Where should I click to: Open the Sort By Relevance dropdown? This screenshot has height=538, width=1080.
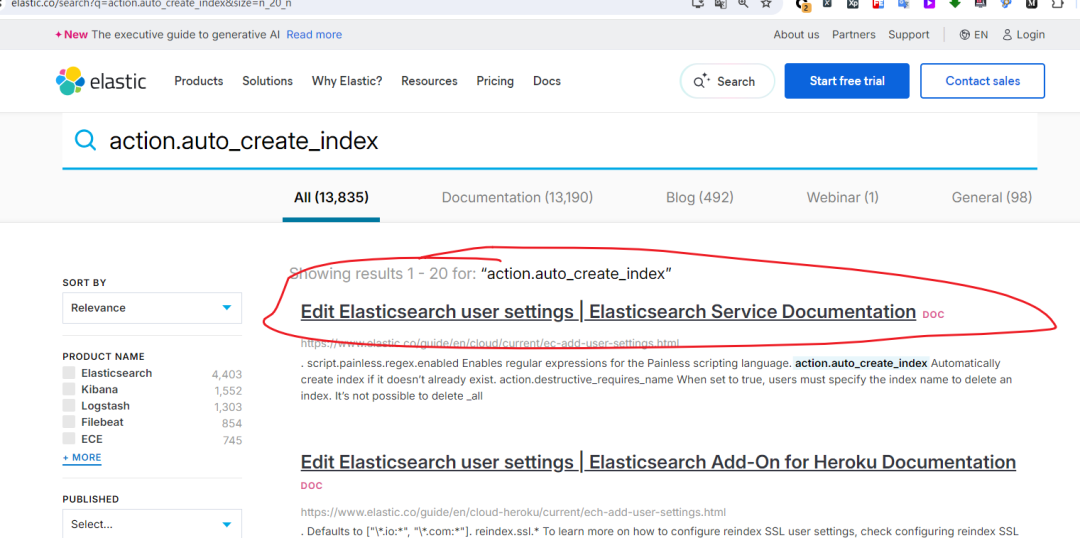click(152, 308)
